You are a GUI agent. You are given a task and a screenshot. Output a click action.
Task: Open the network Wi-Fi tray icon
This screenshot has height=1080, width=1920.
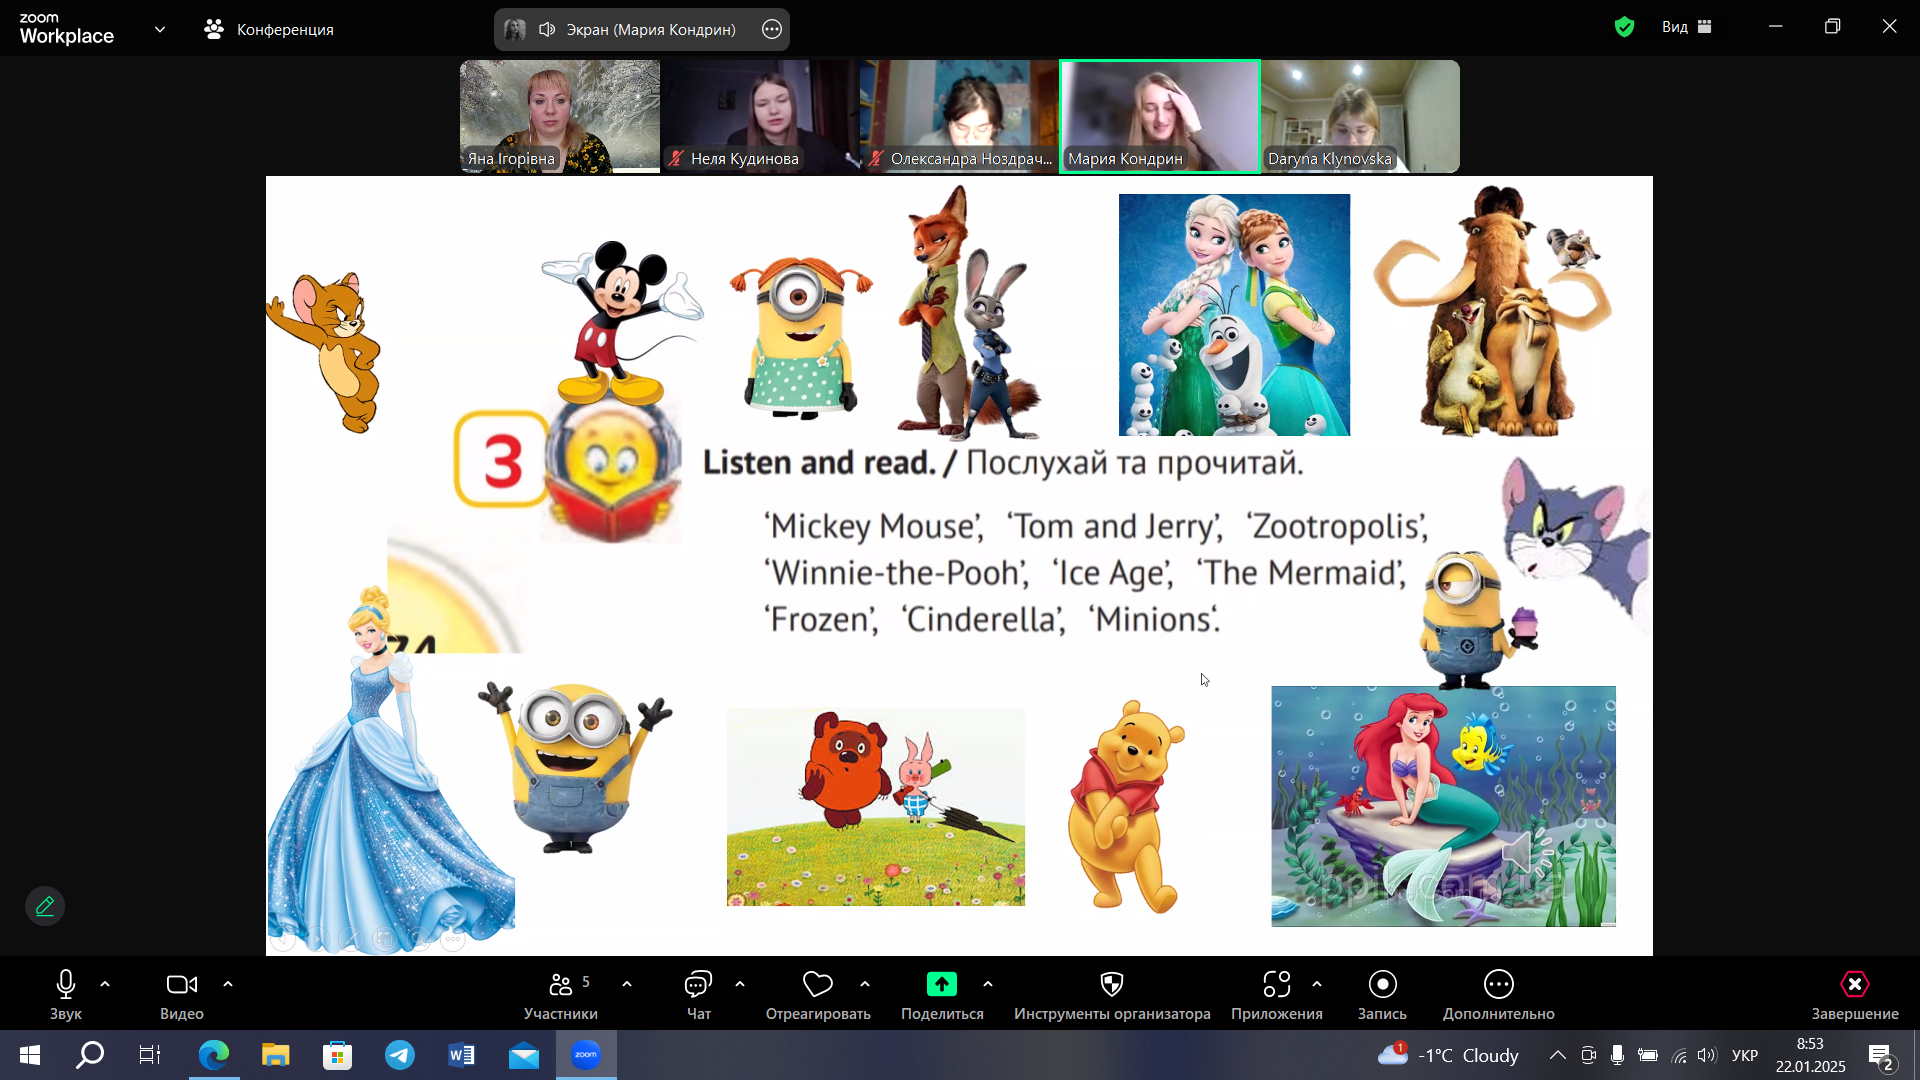[x=1679, y=1055]
